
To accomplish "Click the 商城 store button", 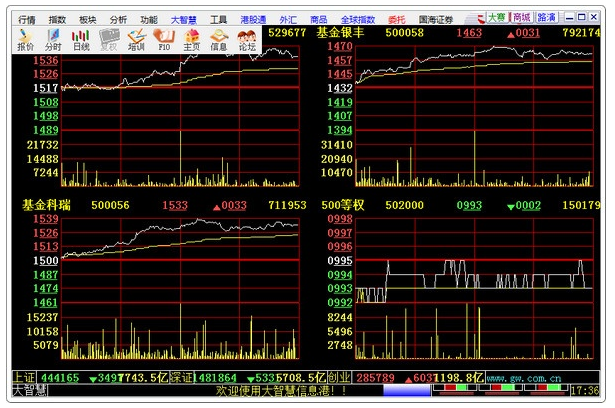I will 522,18.
